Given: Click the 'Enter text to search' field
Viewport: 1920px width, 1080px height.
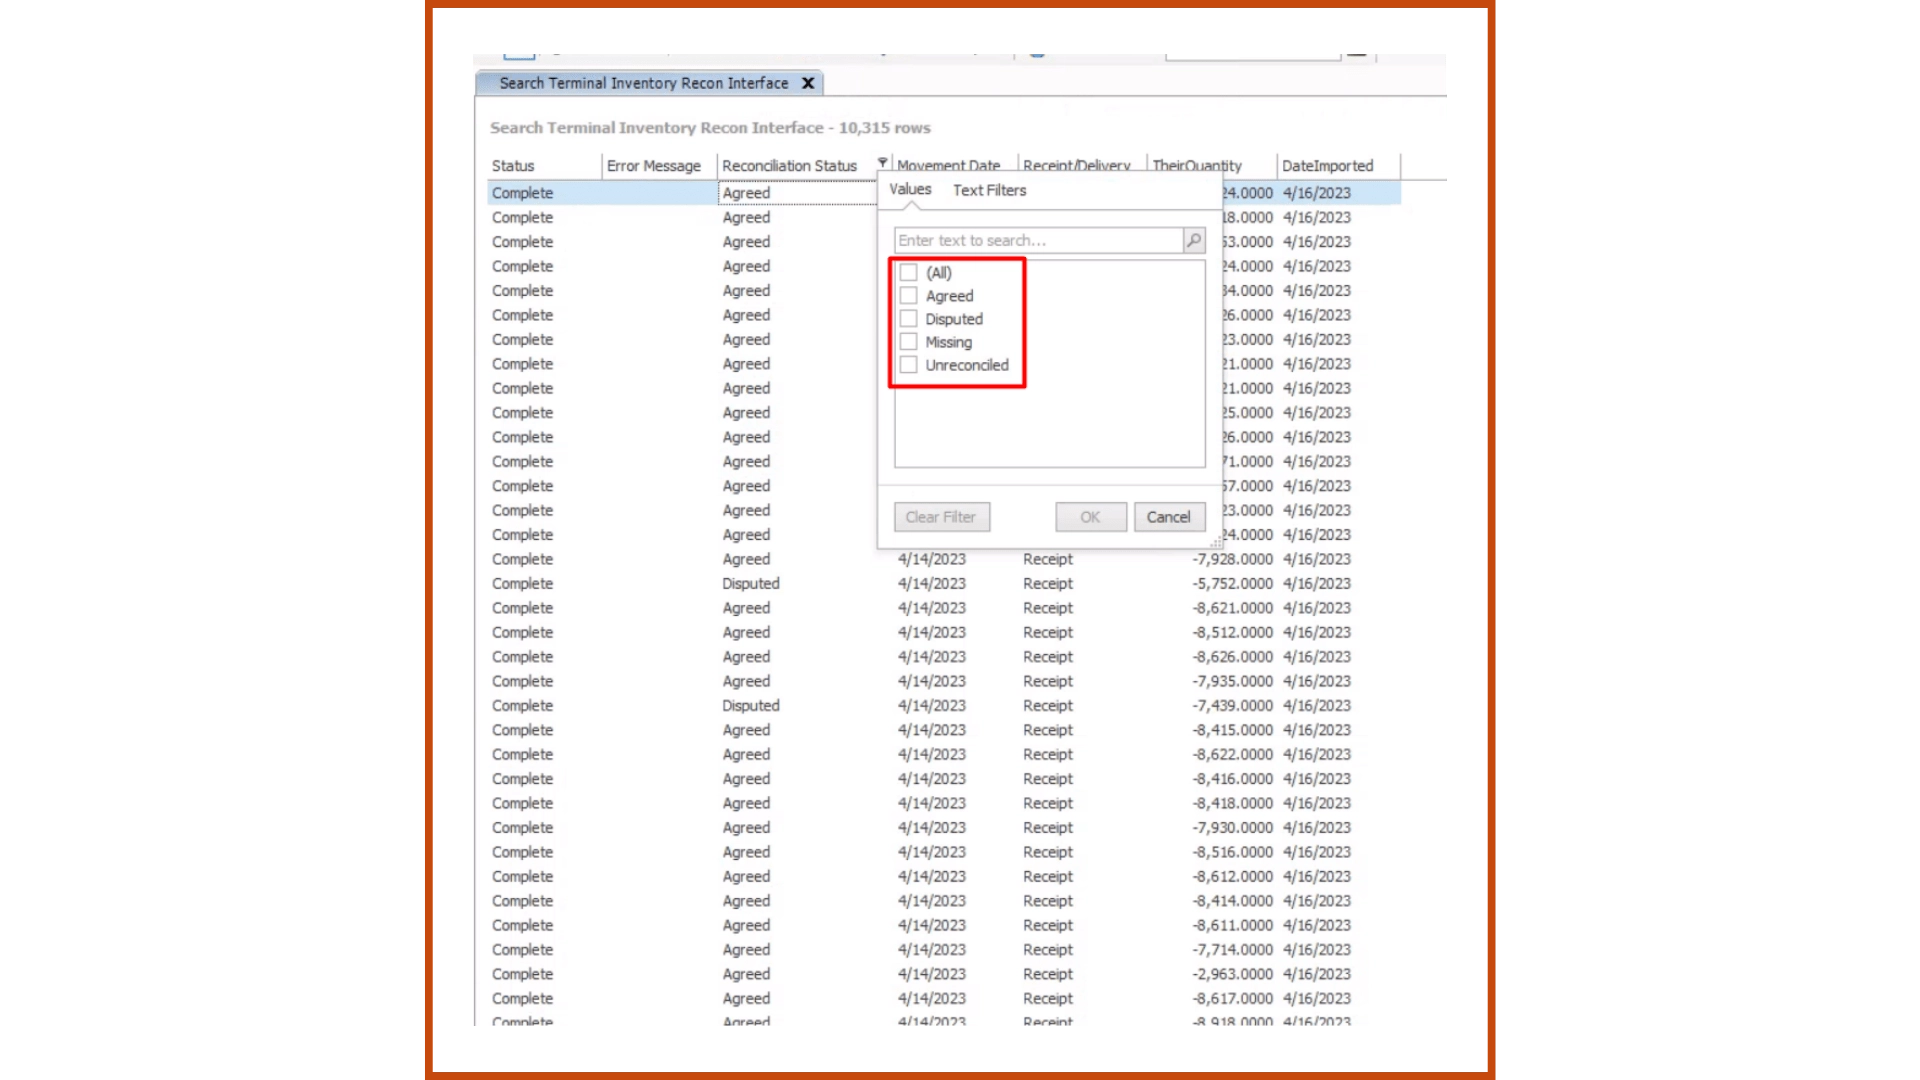Looking at the screenshot, I should click(1037, 240).
